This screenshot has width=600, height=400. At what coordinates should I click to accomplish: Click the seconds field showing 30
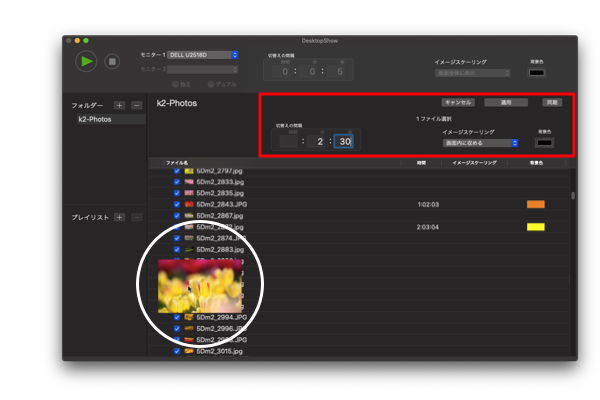point(344,142)
